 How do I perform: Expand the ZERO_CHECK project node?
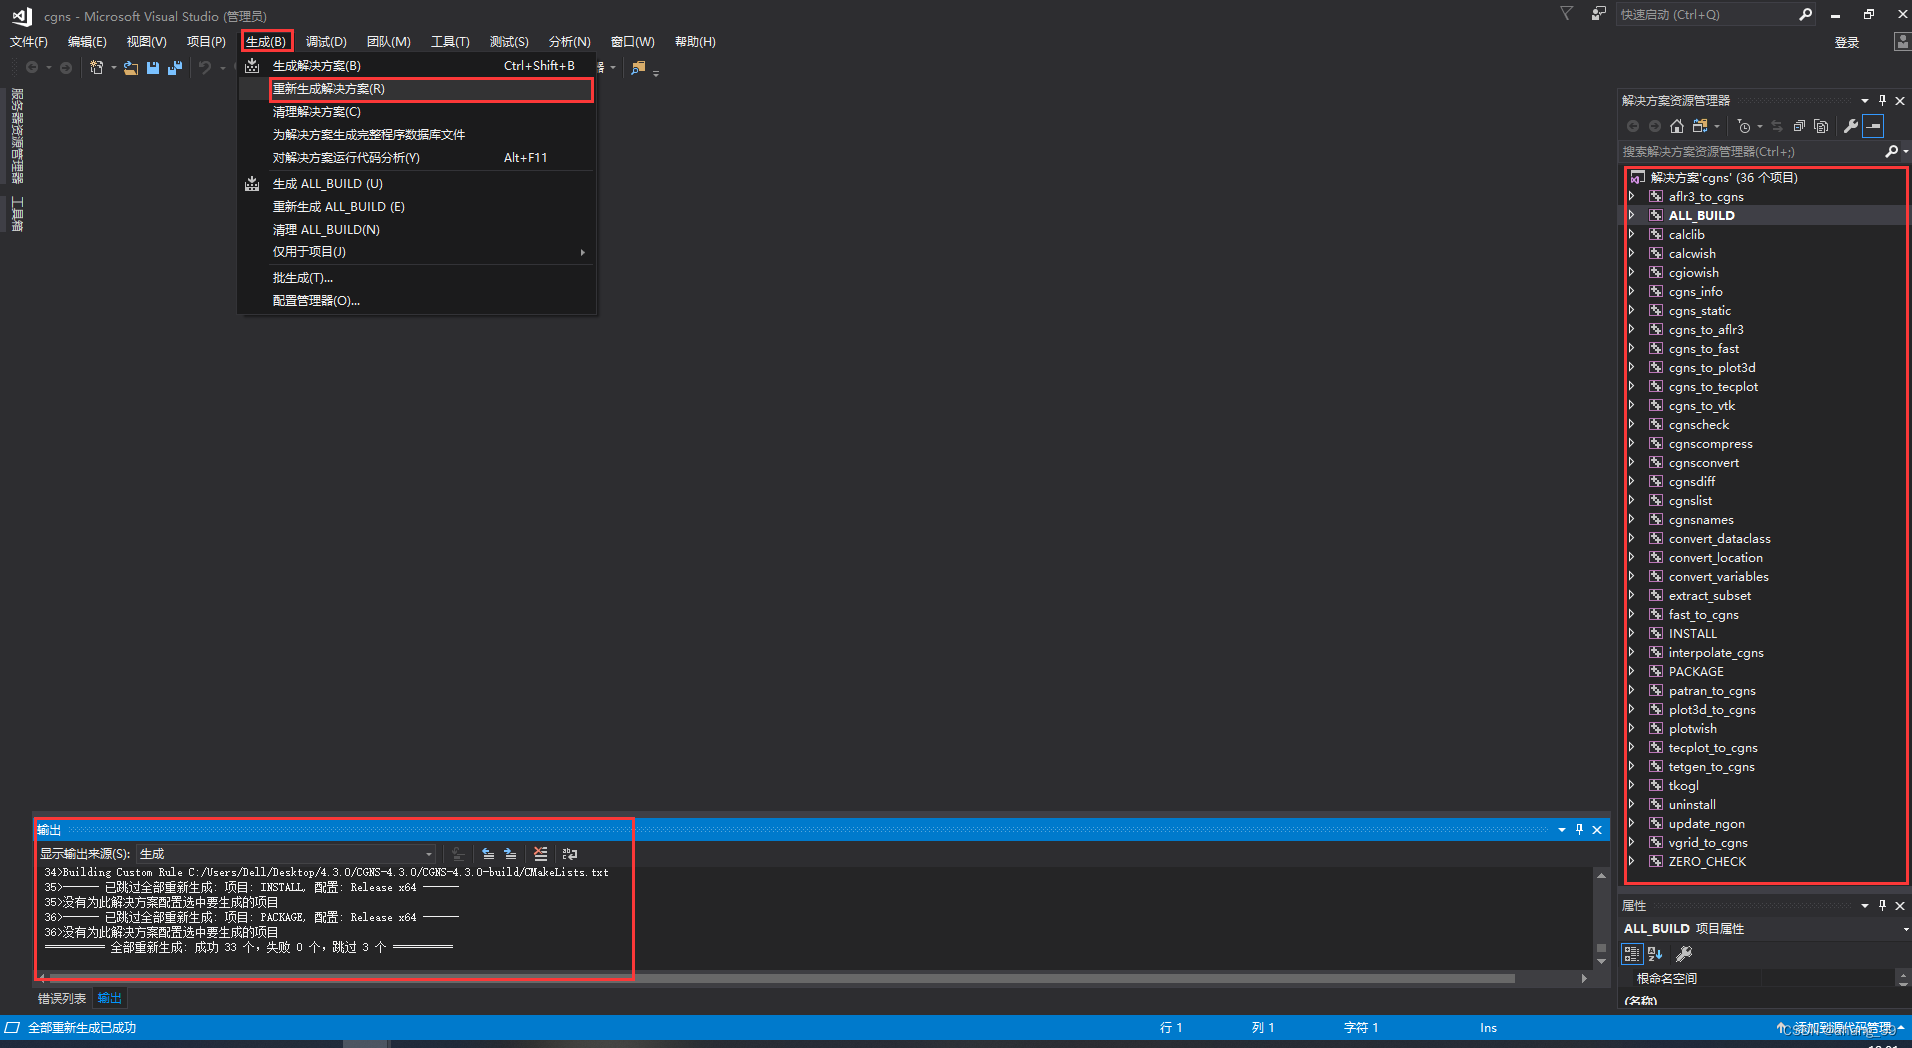point(1632,861)
